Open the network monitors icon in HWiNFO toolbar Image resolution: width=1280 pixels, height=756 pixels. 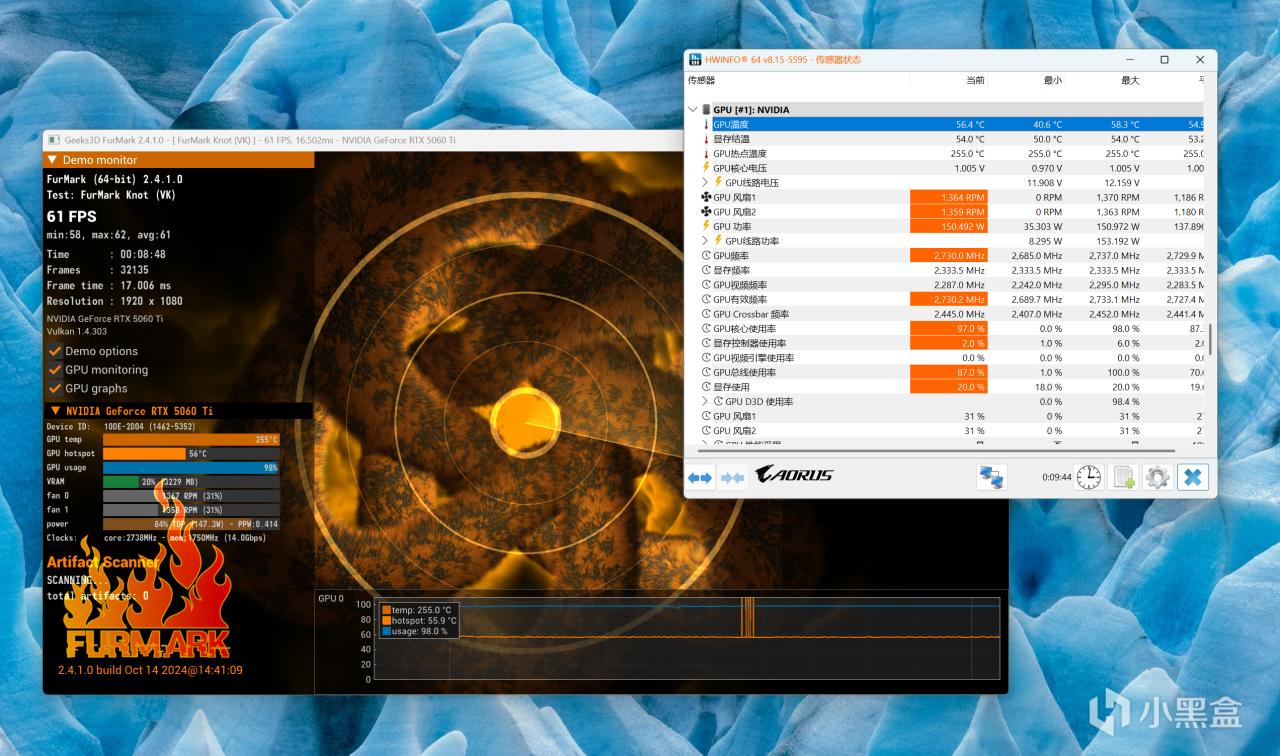pyautogui.click(x=992, y=477)
